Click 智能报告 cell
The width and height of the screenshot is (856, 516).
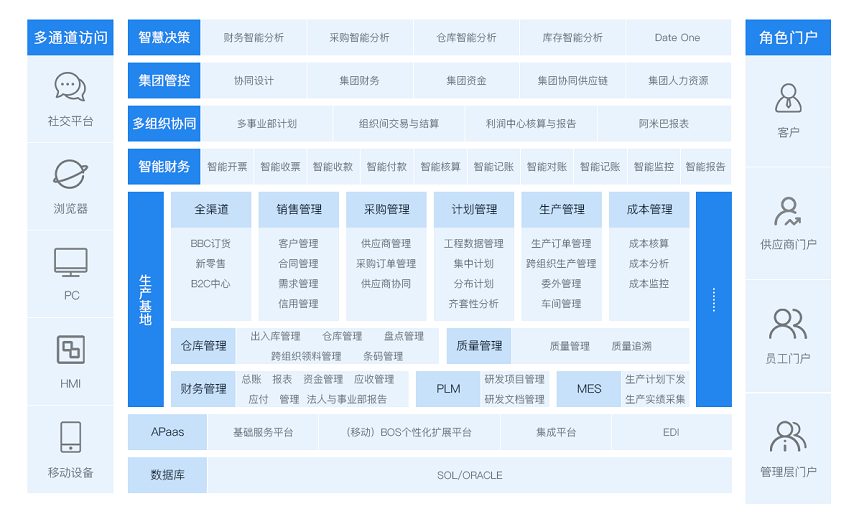pos(705,167)
